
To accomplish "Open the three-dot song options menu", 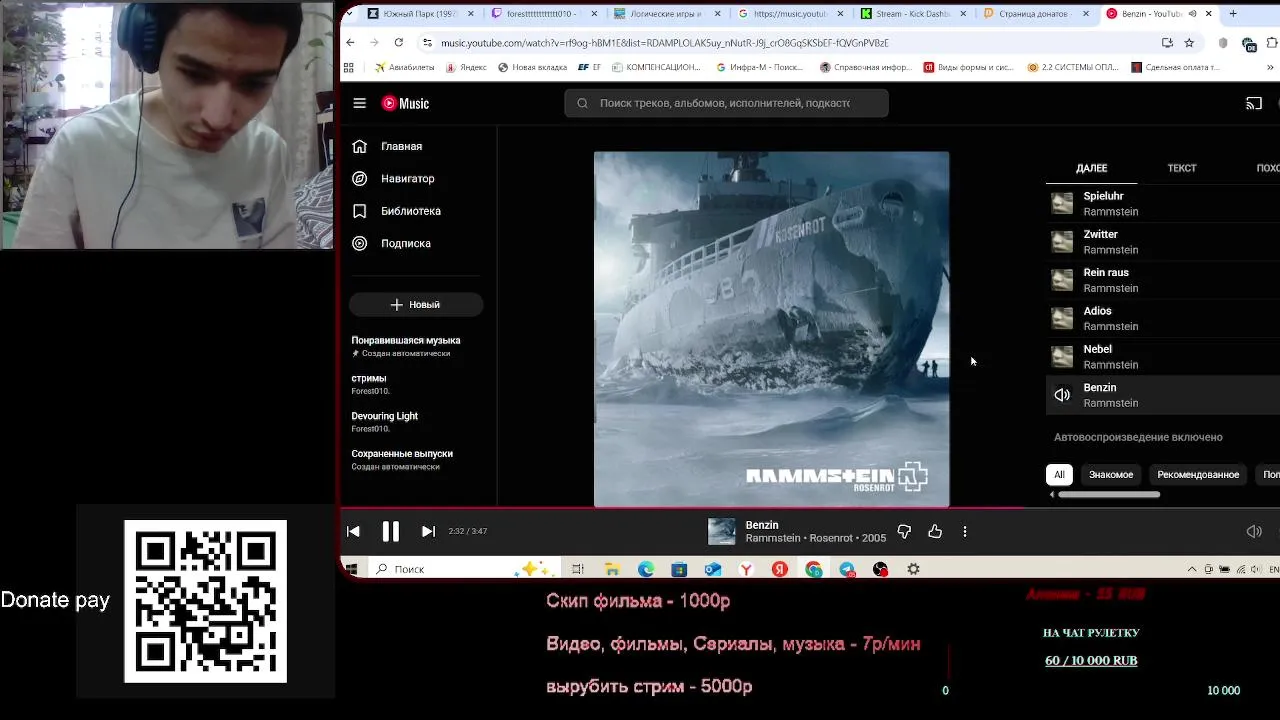I will click(x=965, y=532).
